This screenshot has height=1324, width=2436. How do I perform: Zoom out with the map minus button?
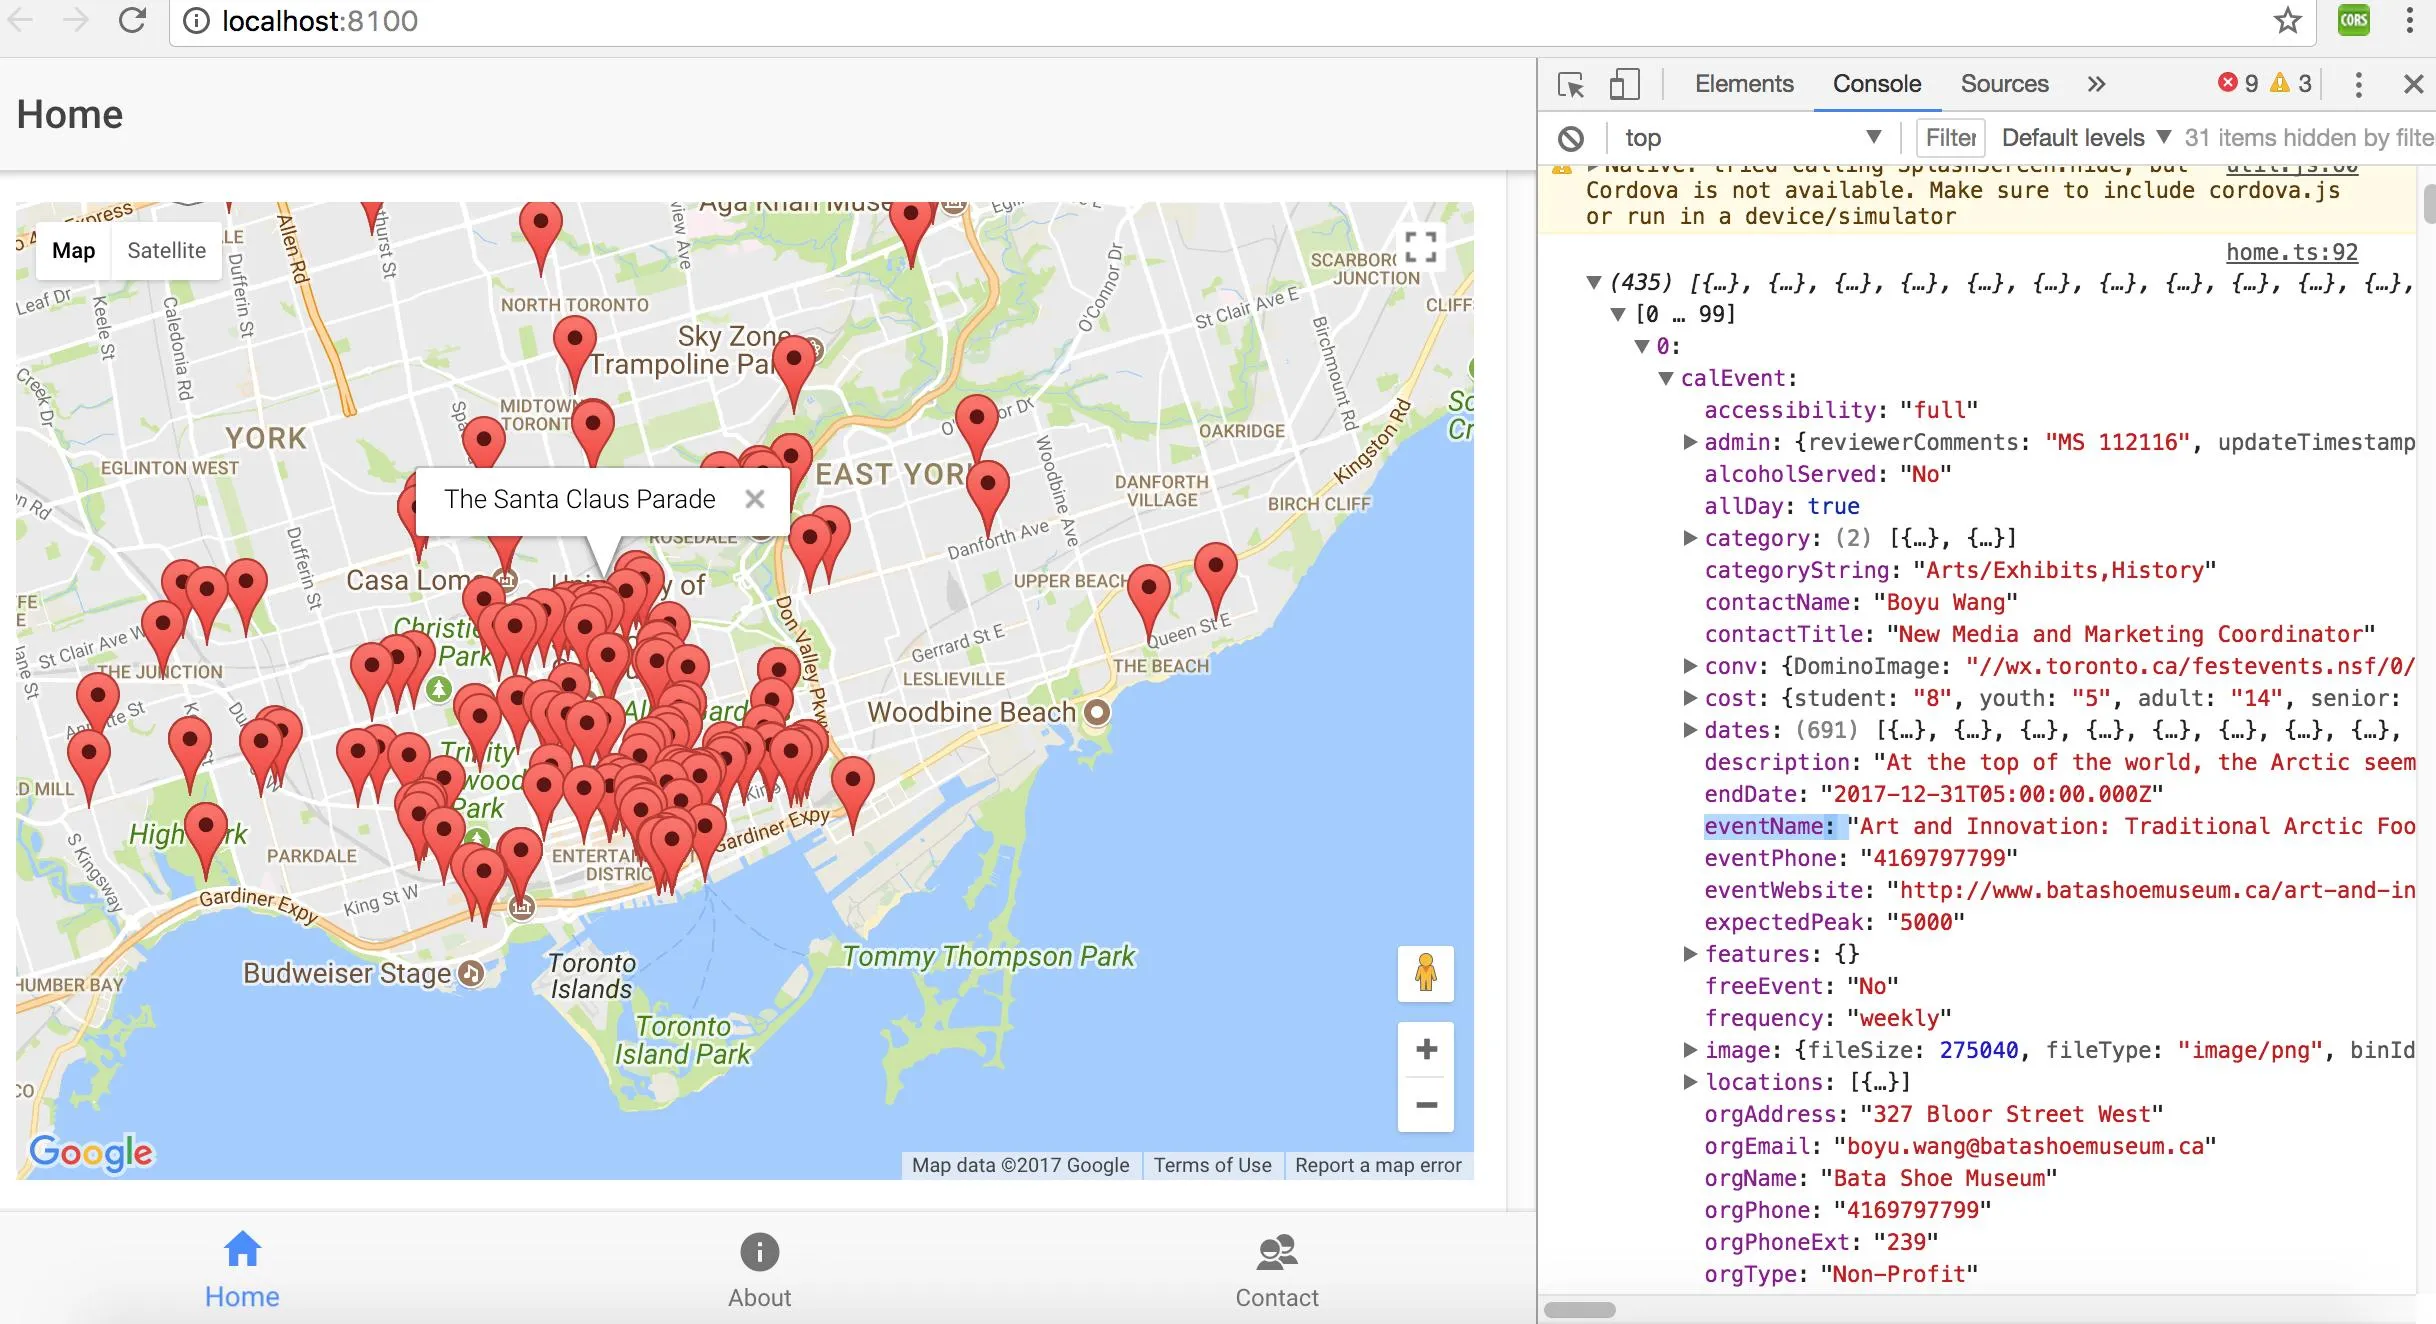(x=1426, y=1105)
